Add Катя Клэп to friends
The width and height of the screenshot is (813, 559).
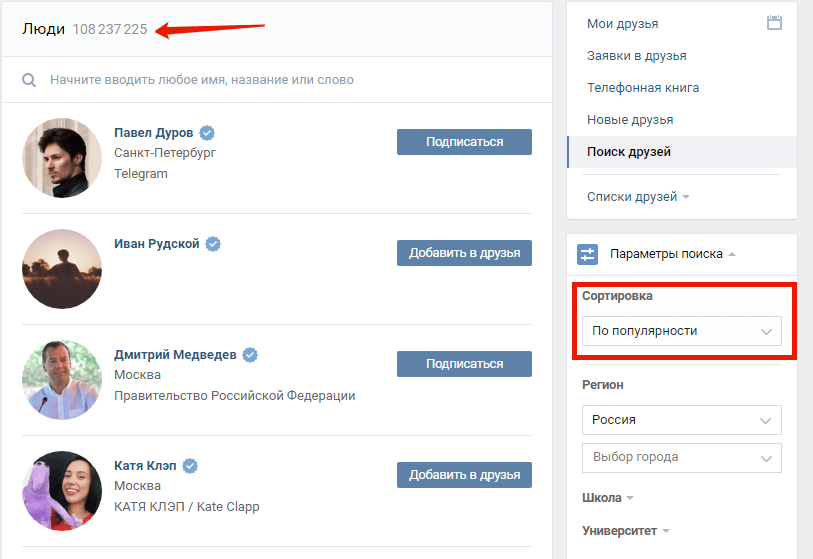coord(464,475)
